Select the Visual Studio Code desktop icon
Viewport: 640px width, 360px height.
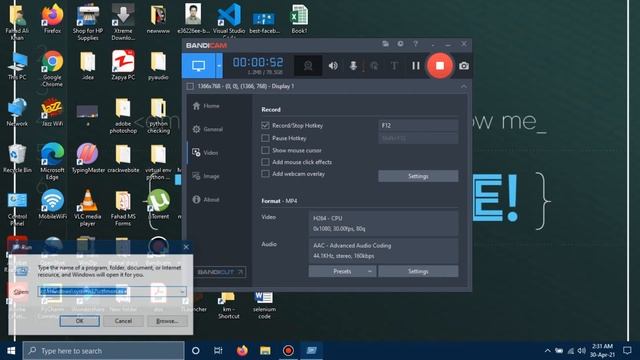pyautogui.click(x=229, y=19)
